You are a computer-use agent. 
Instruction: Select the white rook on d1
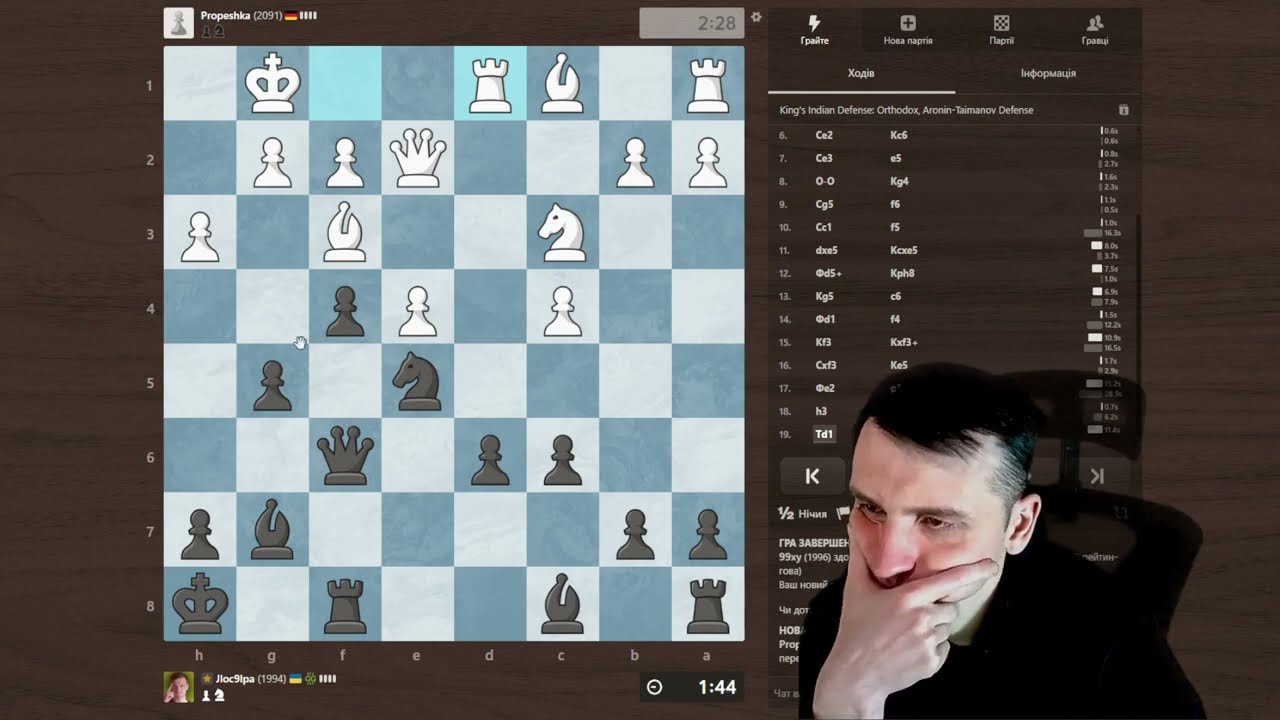pyautogui.click(x=490, y=84)
